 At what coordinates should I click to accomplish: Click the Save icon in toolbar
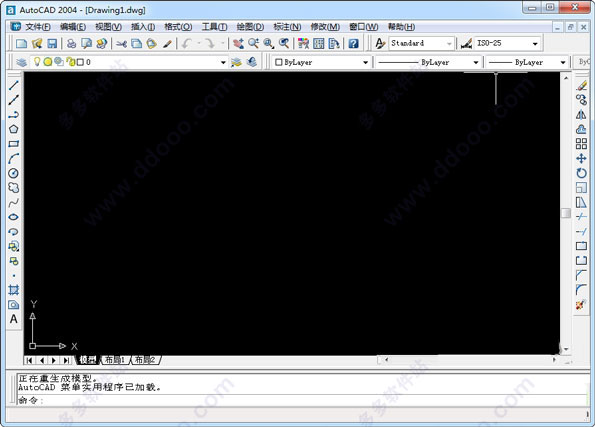(52, 43)
